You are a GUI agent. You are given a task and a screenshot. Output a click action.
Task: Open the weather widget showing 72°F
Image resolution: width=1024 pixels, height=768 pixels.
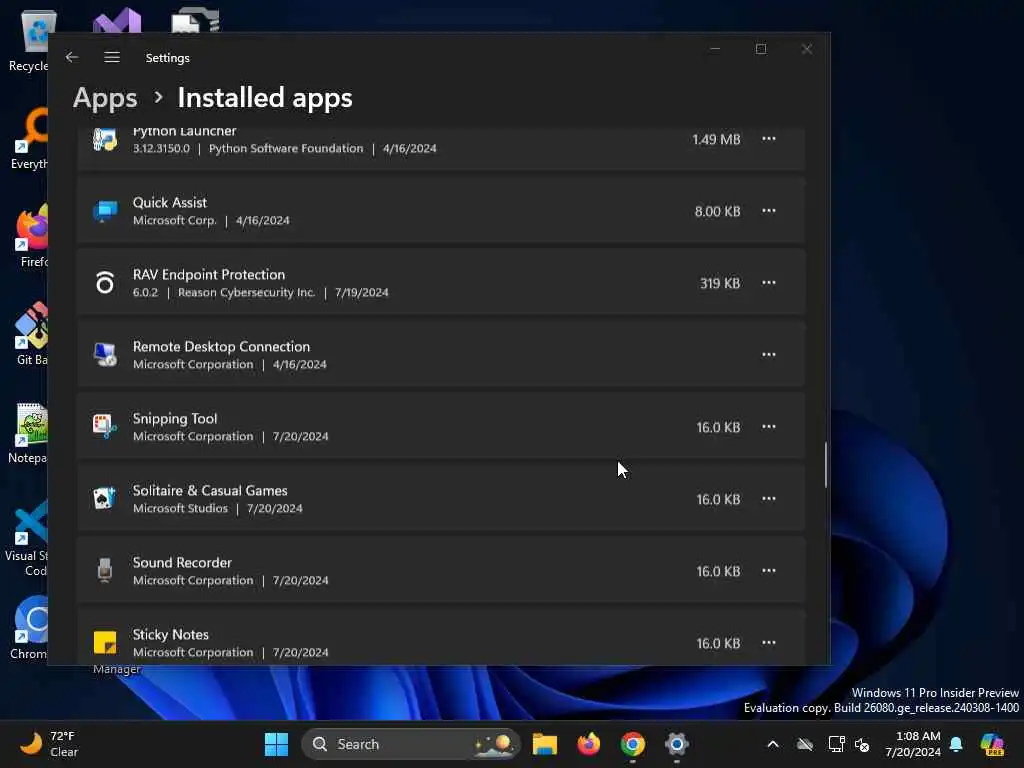(48, 744)
